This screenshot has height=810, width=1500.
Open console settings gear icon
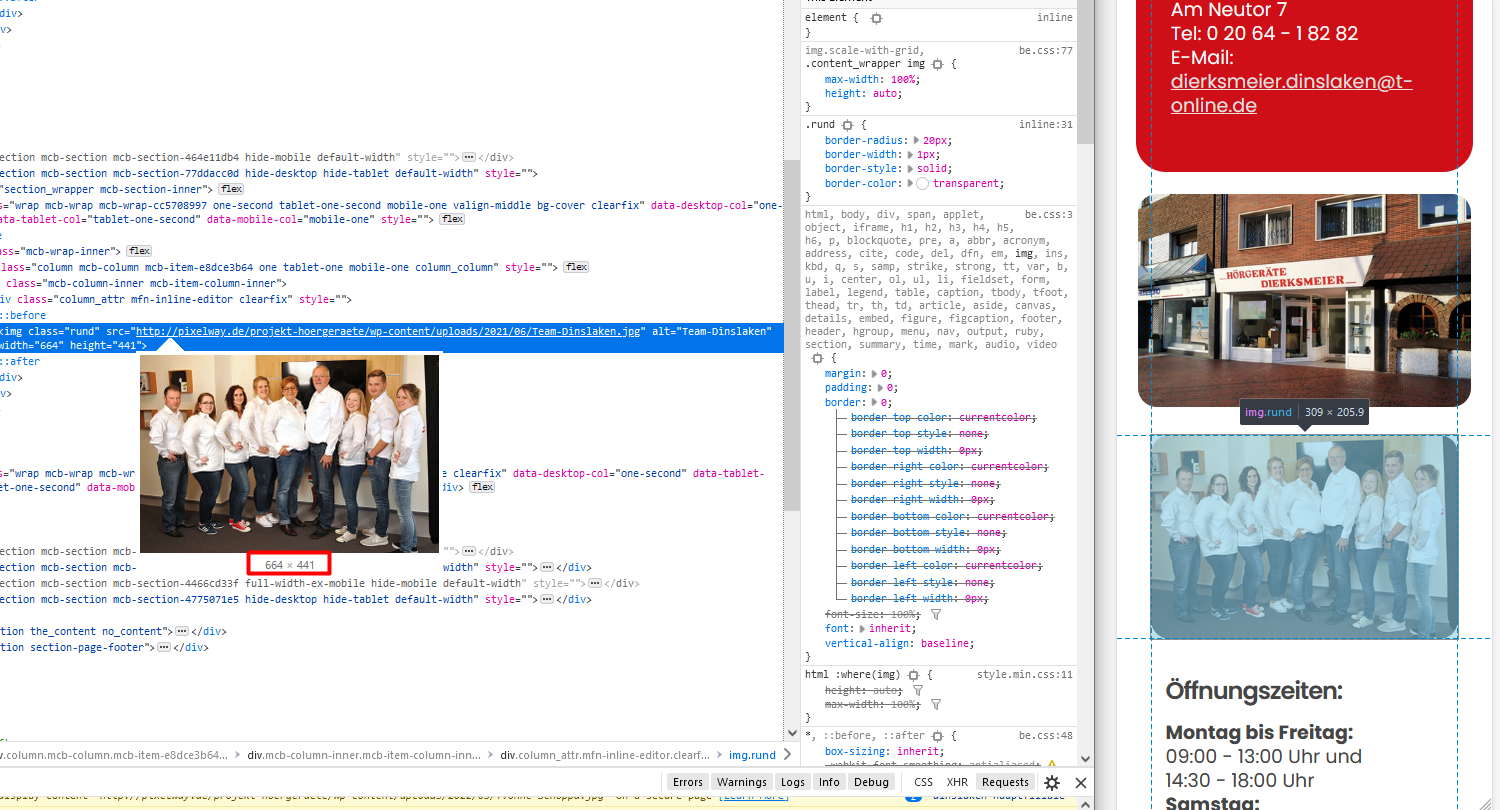coord(1052,782)
